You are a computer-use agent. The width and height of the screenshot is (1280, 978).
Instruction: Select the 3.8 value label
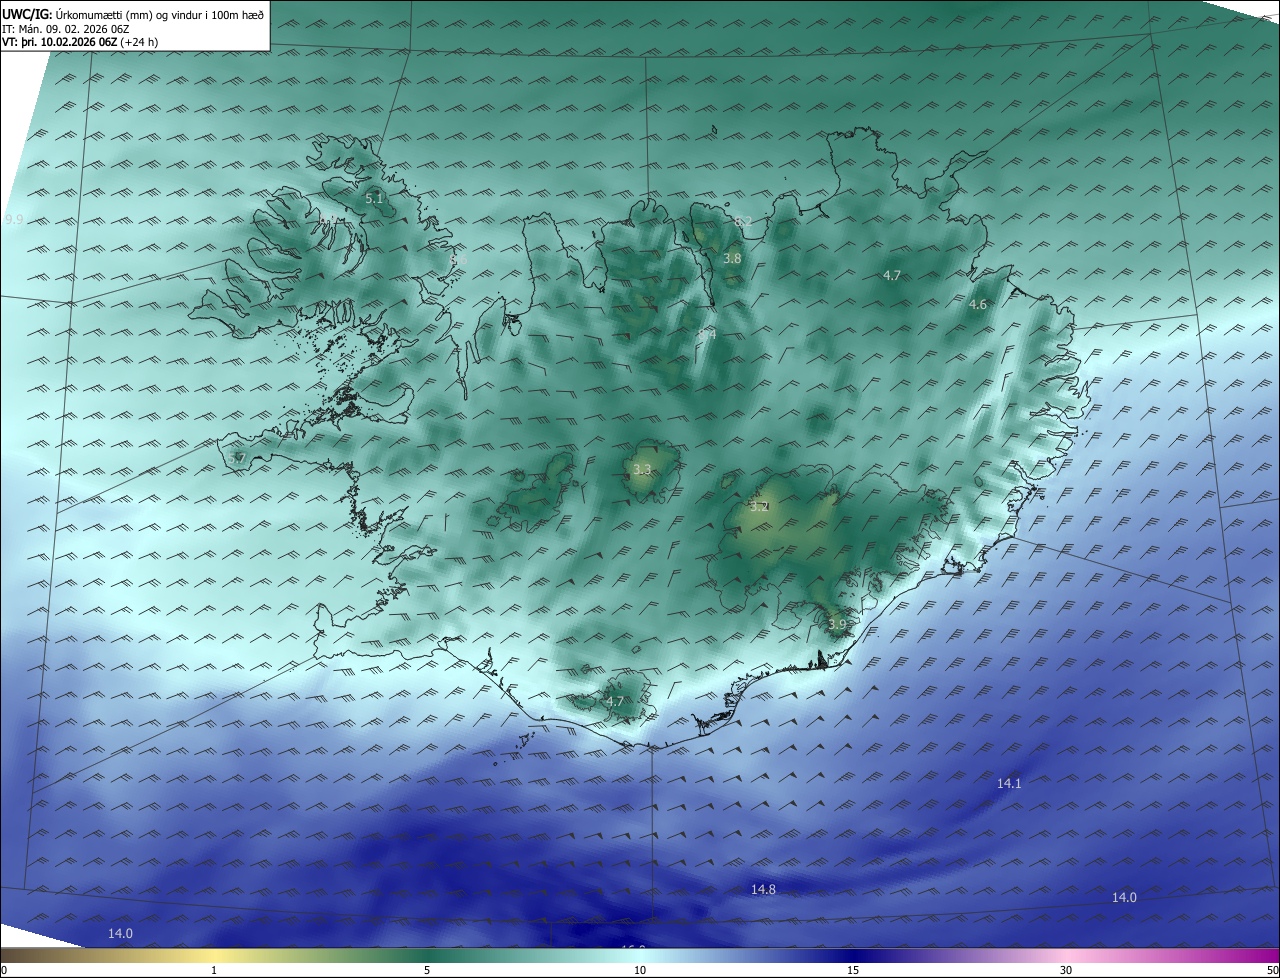pos(732,258)
